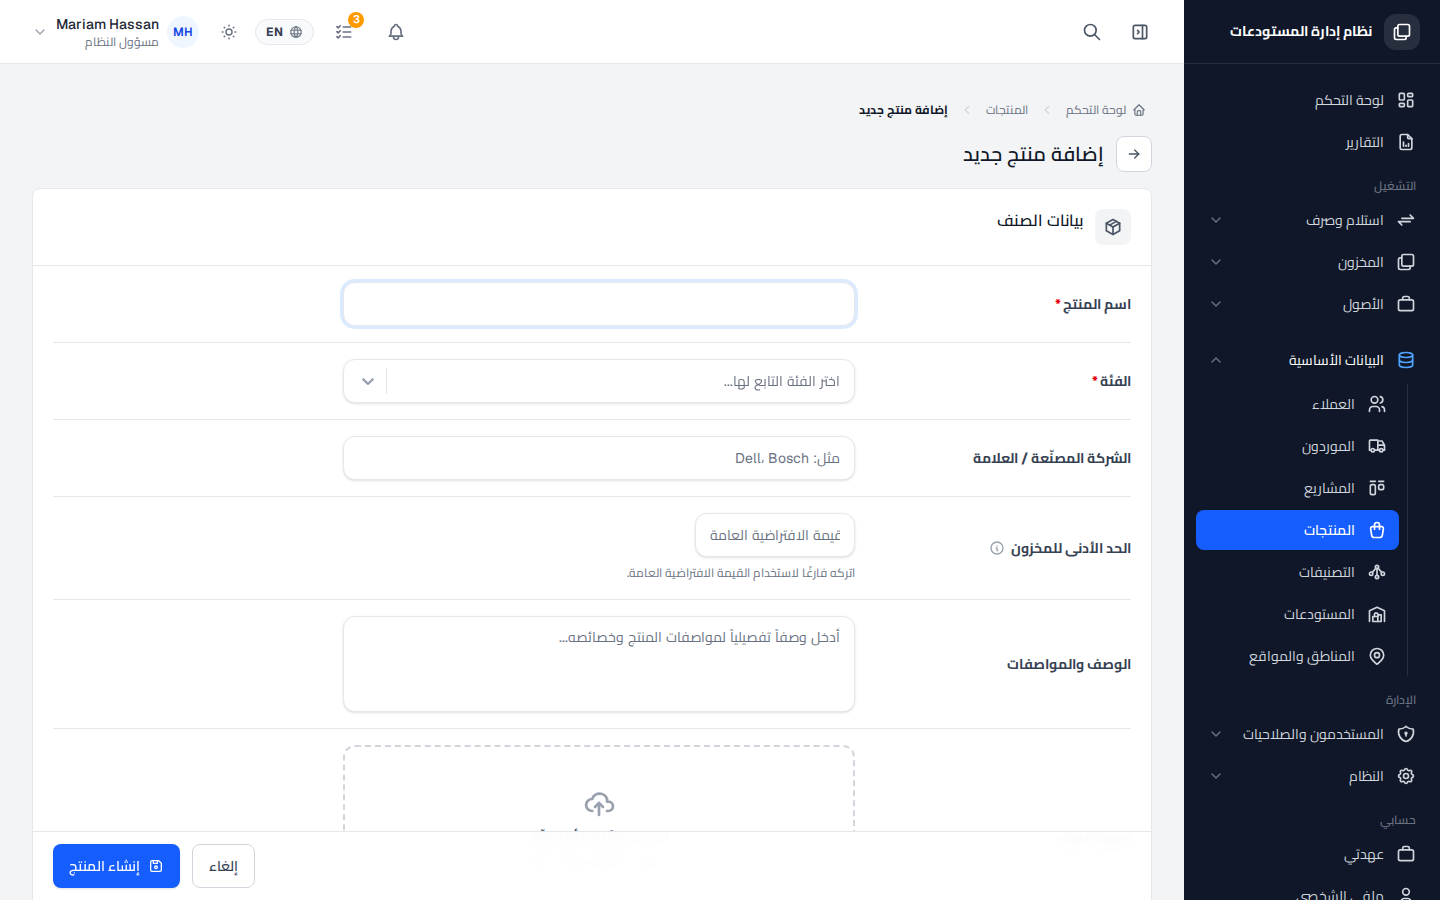1440x900 pixels.
Task: Click the app logo icon in the sidebar header
Action: click(1402, 32)
